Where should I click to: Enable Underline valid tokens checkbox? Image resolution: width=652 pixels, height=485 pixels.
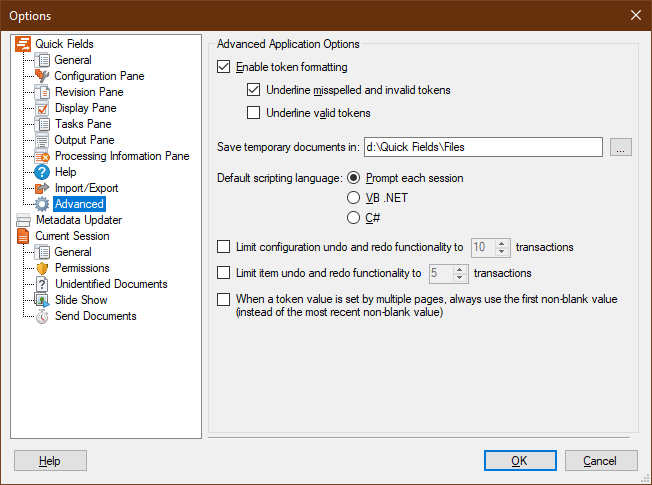point(253,113)
